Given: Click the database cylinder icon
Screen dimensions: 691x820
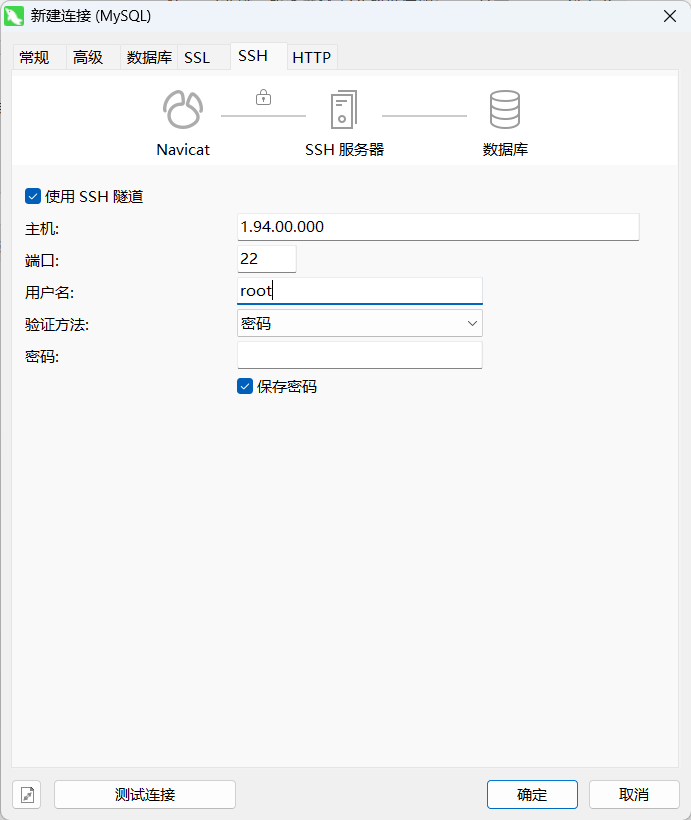Looking at the screenshot, I should click(x=504, y=109).
